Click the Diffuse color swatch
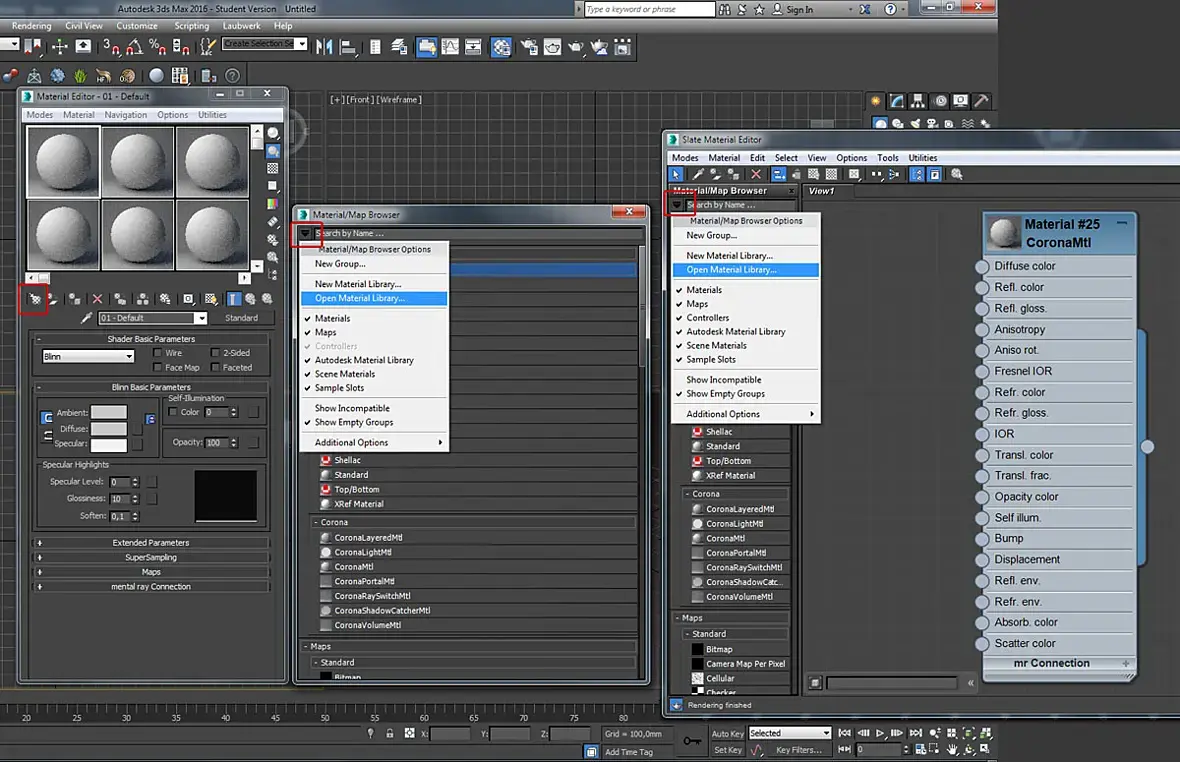This screenshot has width=1180, height=762. coord(108,429)
